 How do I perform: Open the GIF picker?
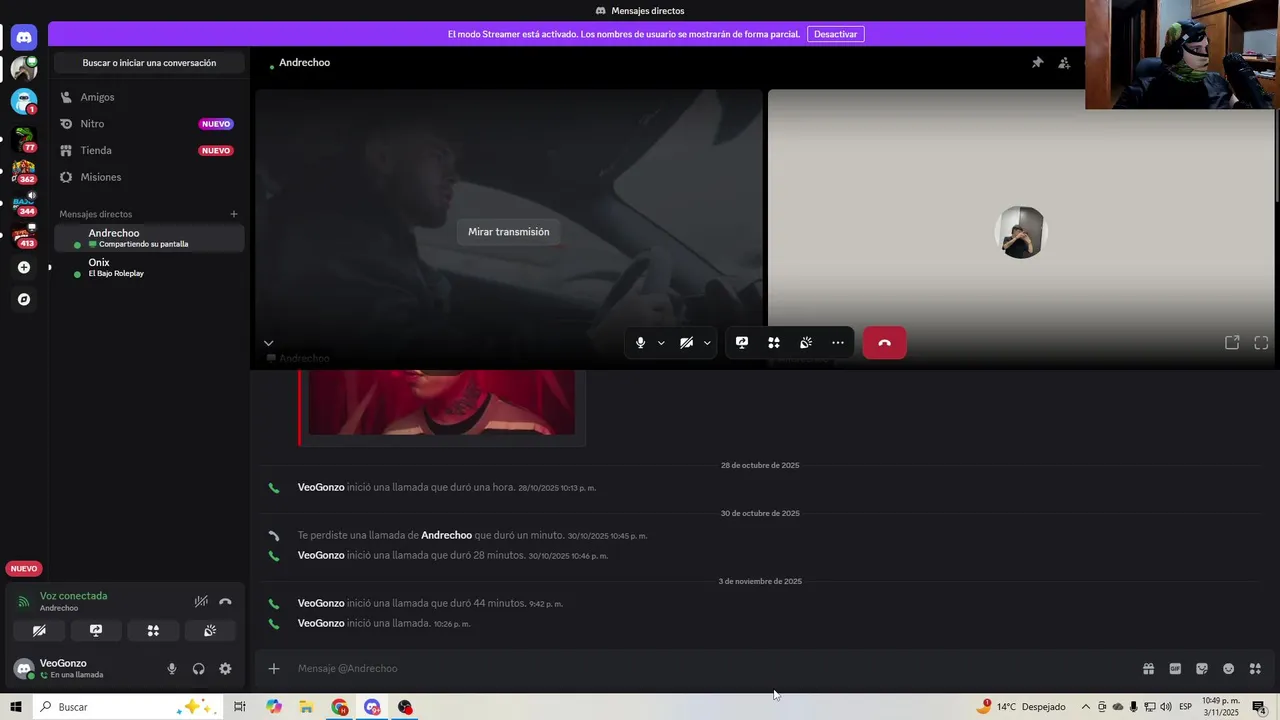point(1175,669)
